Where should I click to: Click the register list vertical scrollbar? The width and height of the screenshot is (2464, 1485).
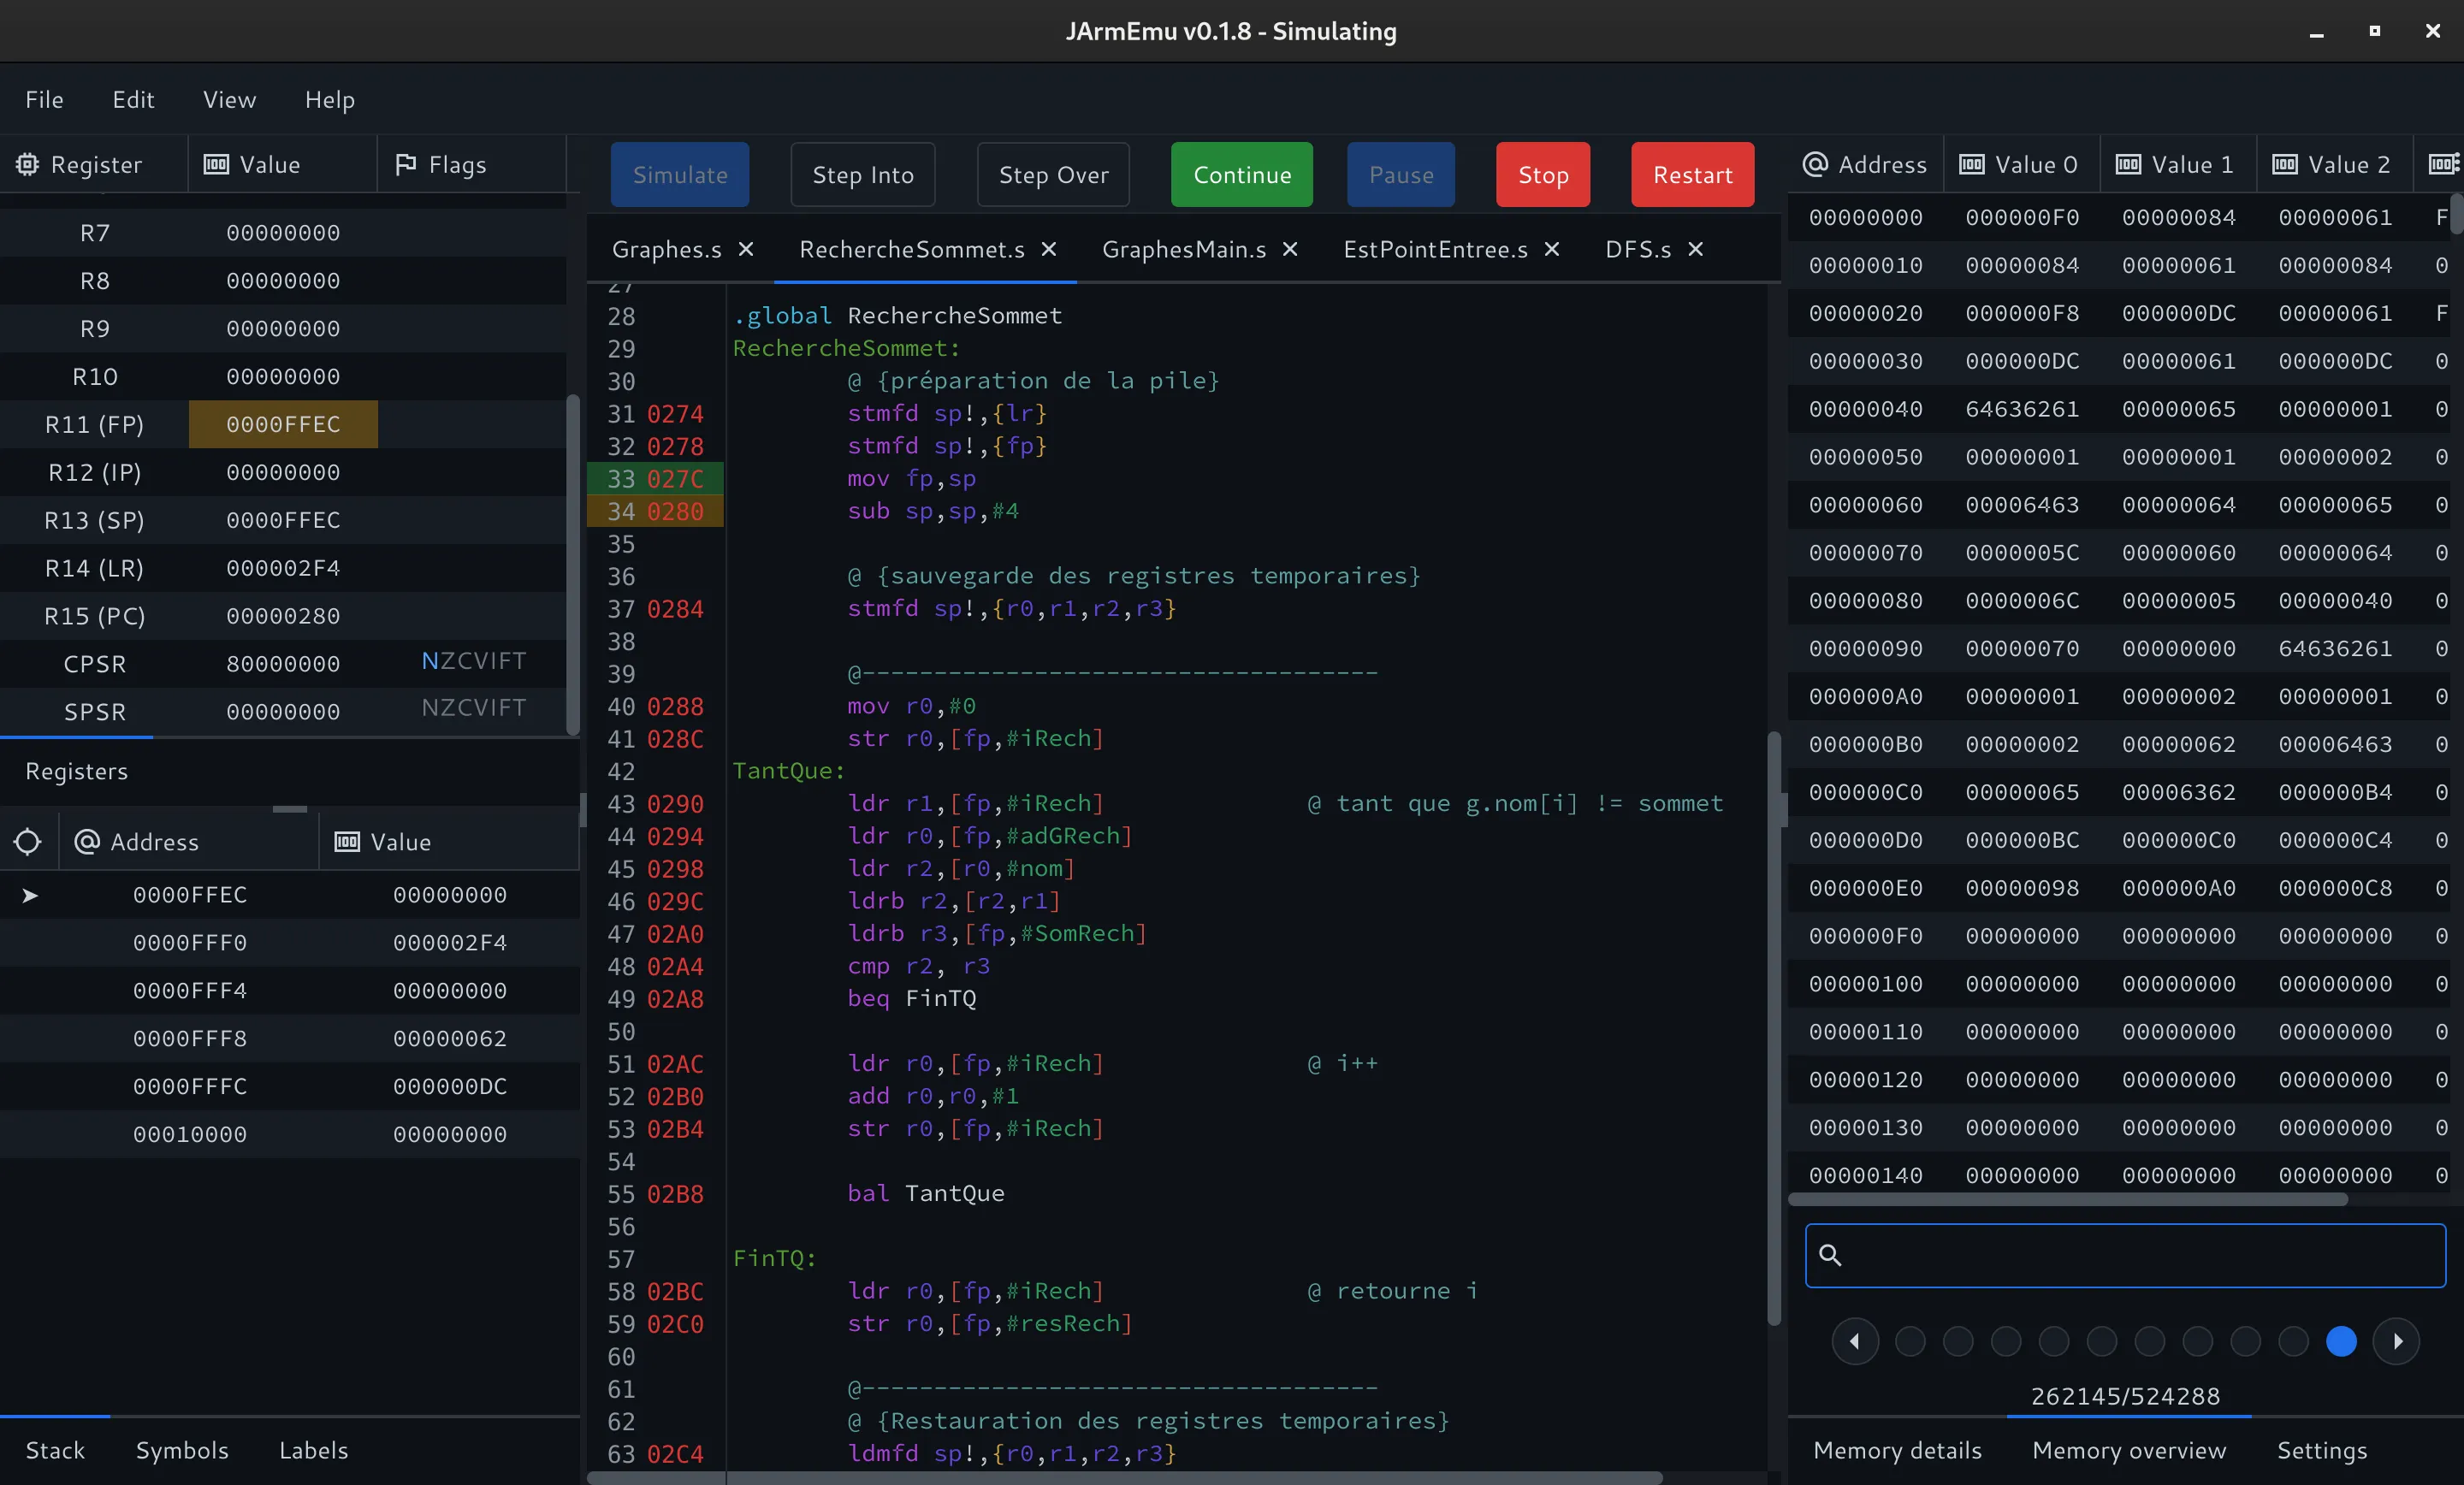[x=573, y=565]
